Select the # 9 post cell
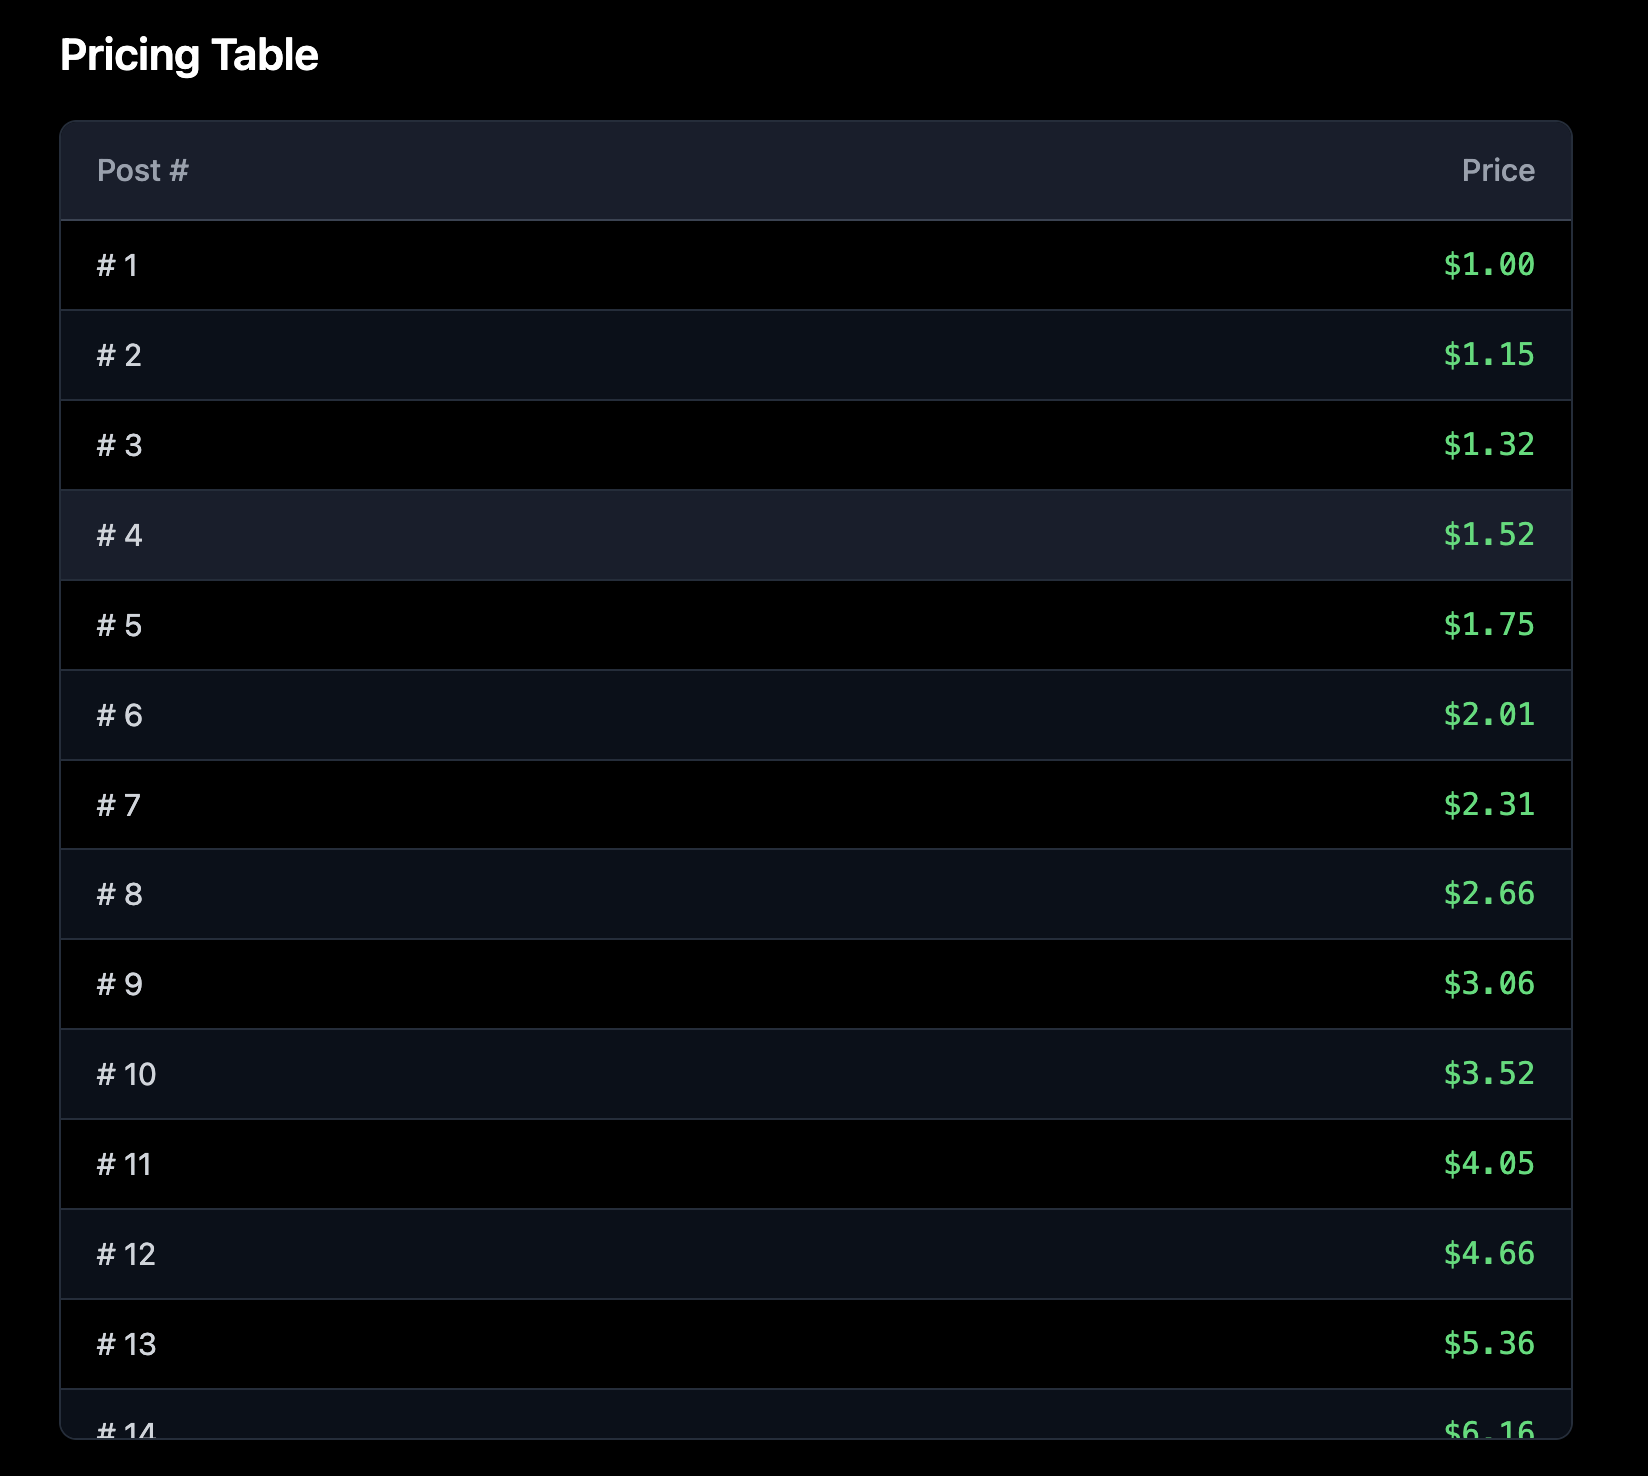The image size is (1648, 1476). pyautogui.click(x=119, y=984)
